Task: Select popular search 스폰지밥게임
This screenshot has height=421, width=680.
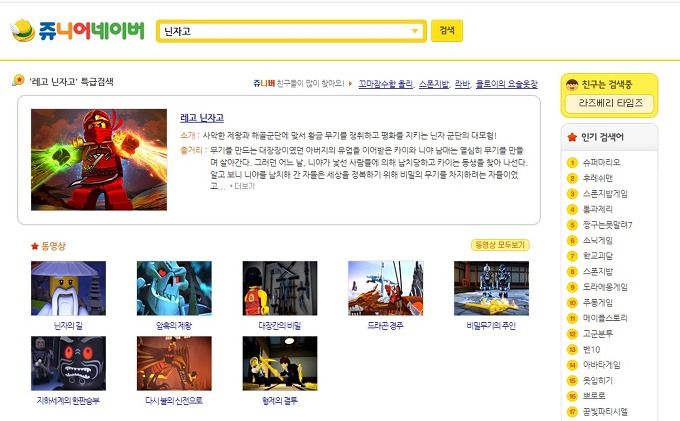Action: pos(605,194)
